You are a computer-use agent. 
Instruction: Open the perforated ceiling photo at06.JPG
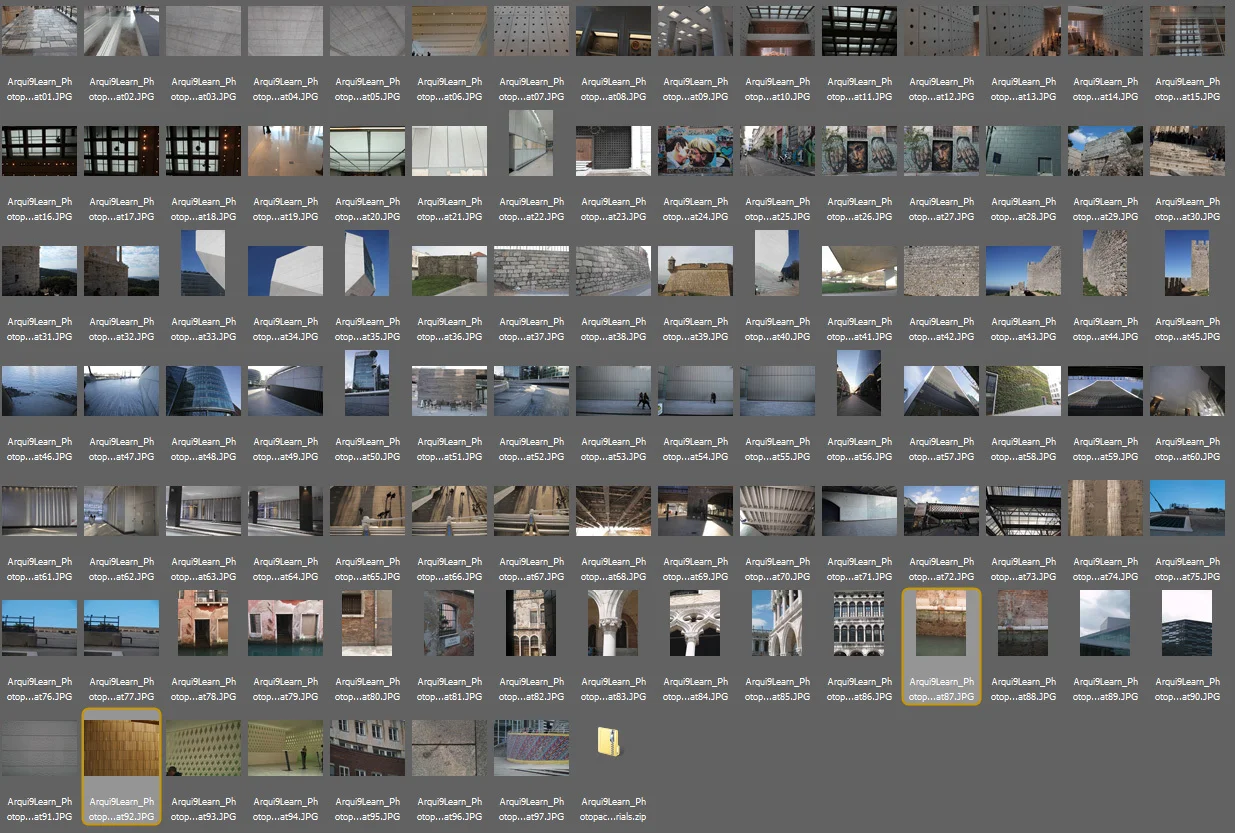[449, 30]
